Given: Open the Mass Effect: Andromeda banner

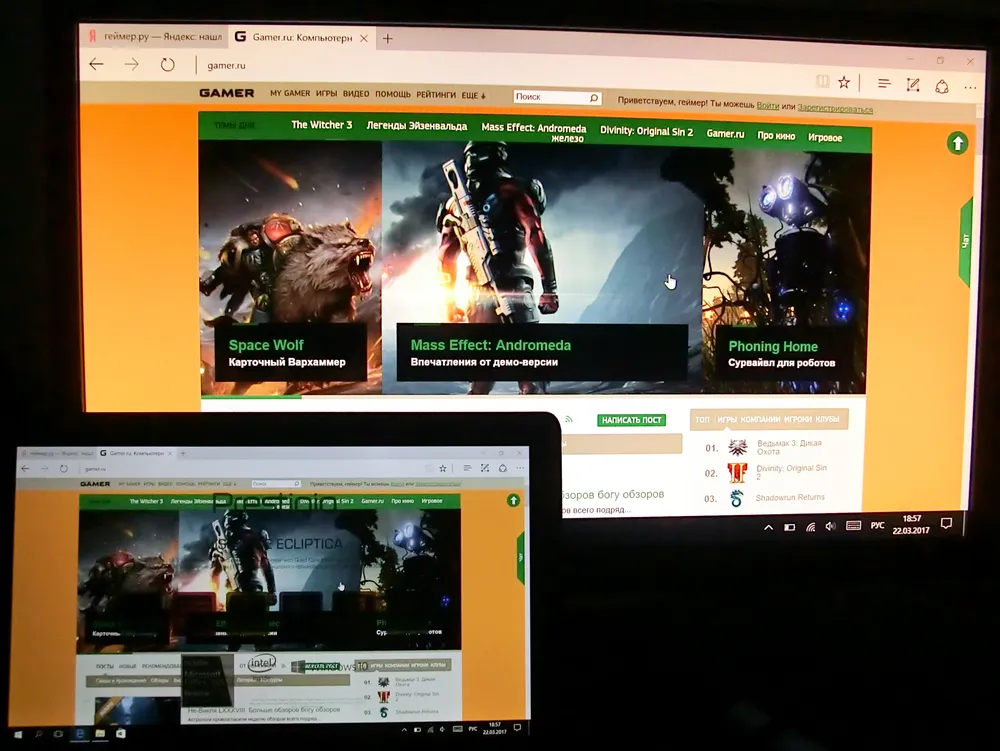Looking at the screenshot, I should coord(541,353).
